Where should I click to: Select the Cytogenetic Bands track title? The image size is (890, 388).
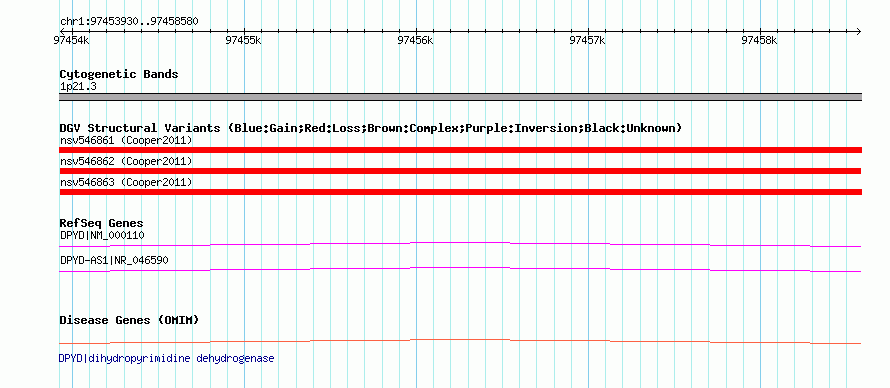tap(119, 74)
